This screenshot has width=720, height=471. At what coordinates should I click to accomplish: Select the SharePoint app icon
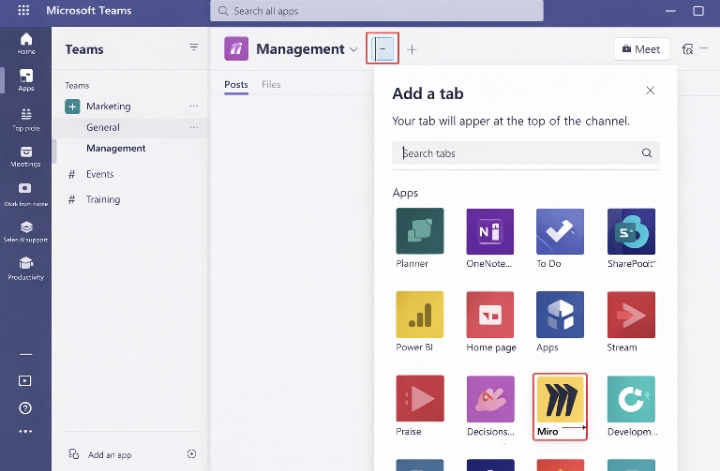pyautogui.click(x=631, y=232)
